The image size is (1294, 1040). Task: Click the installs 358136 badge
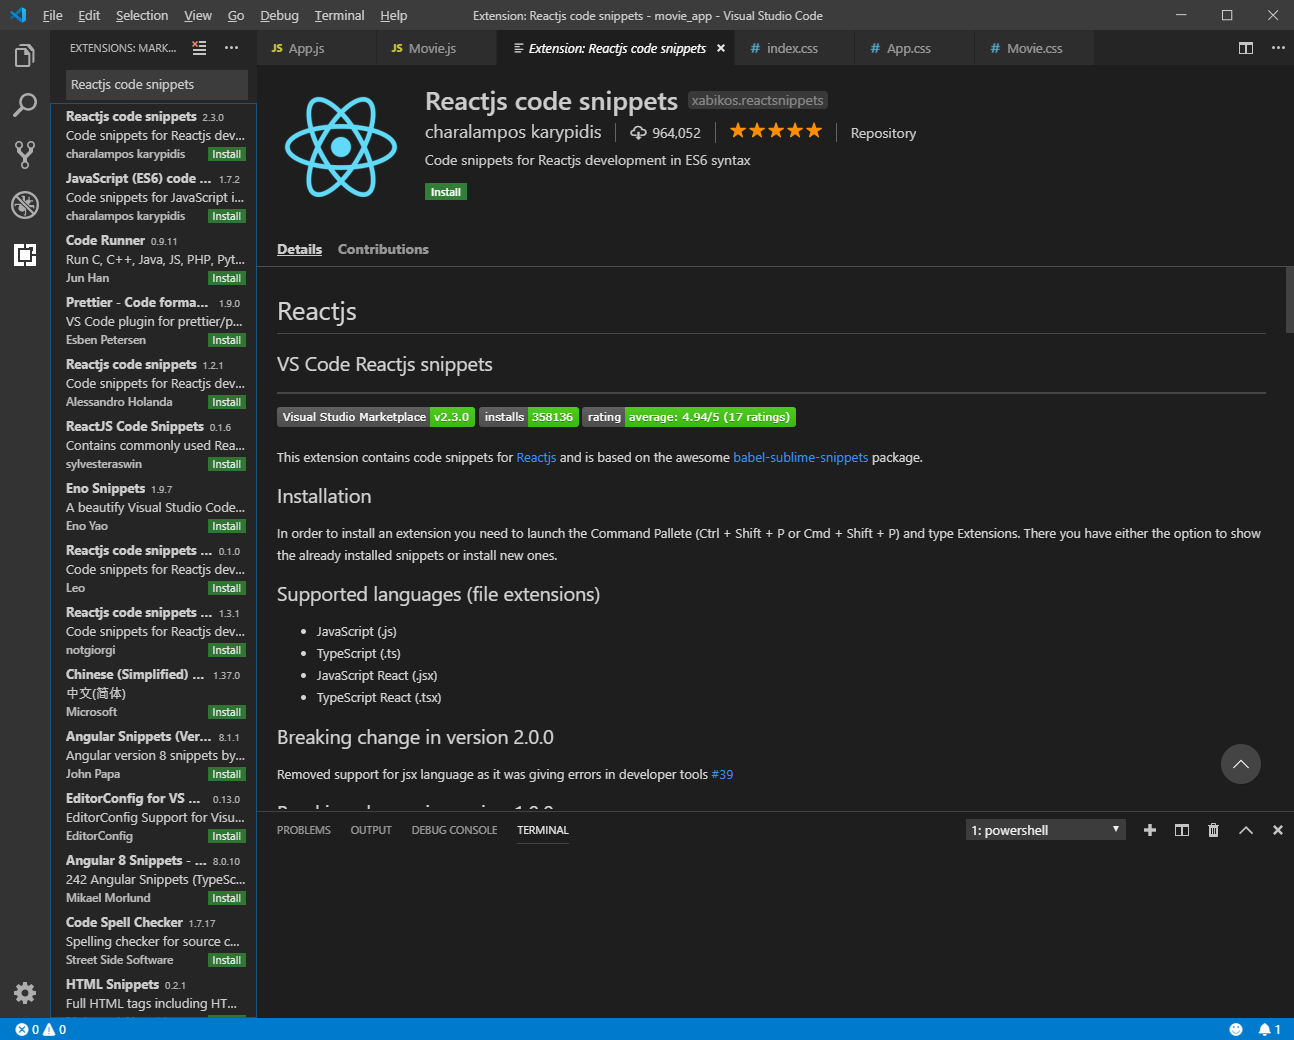pos(529,417)
